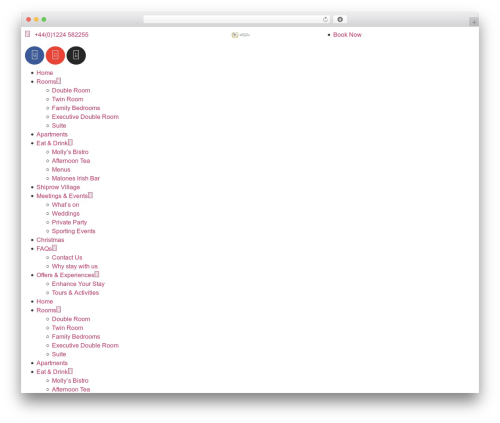This screenshot has width=500, height=423.
Task: Click the Book Now link
Action: (347, 35)
